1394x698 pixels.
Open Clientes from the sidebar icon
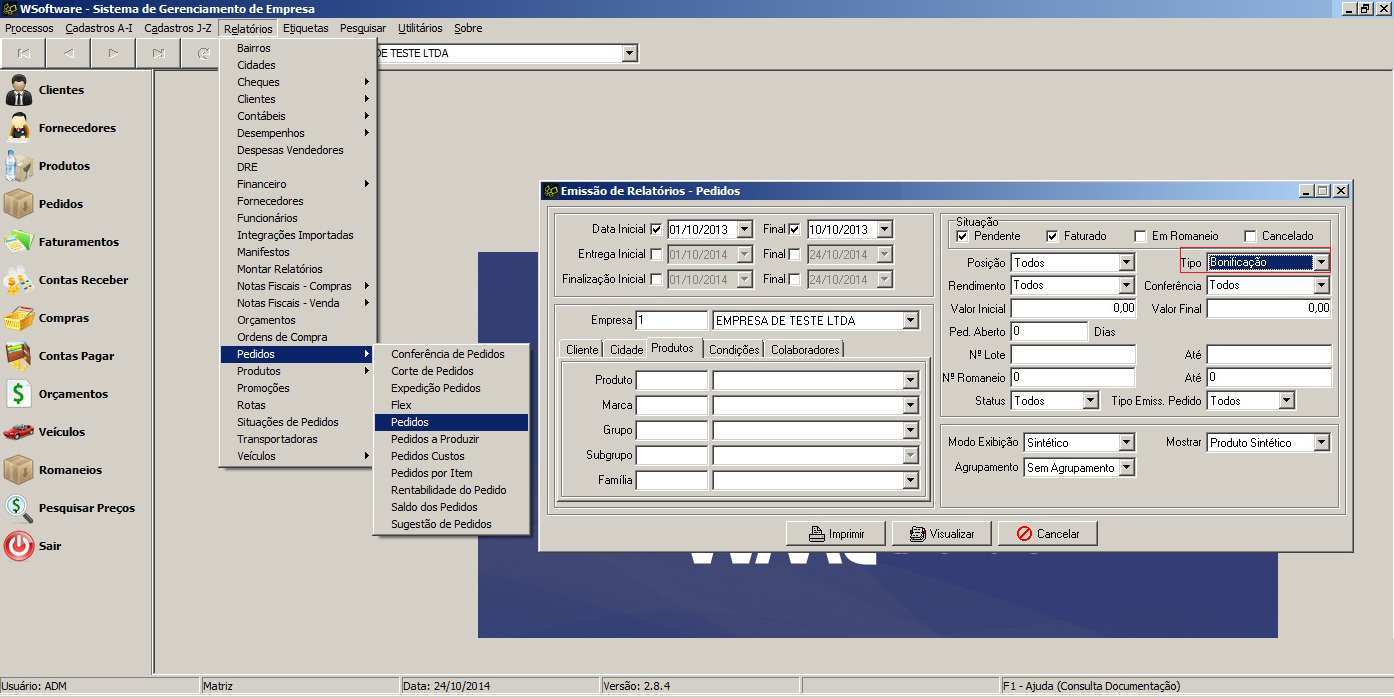19,90
